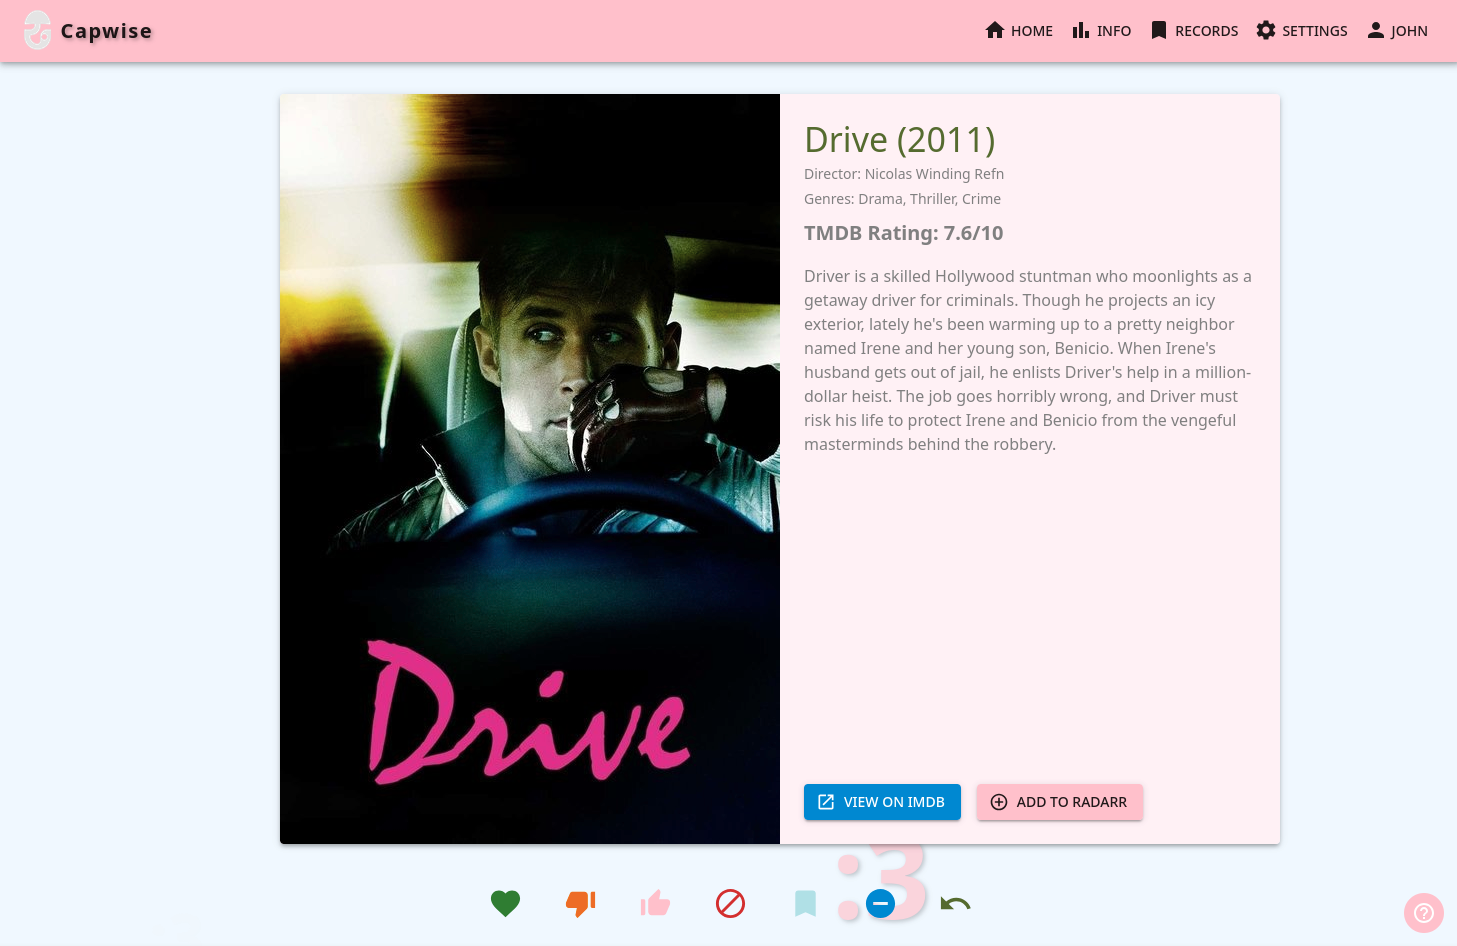
Task: Click the green undo arrow icon
Action: pyautogui.click(x=955, y=904)
